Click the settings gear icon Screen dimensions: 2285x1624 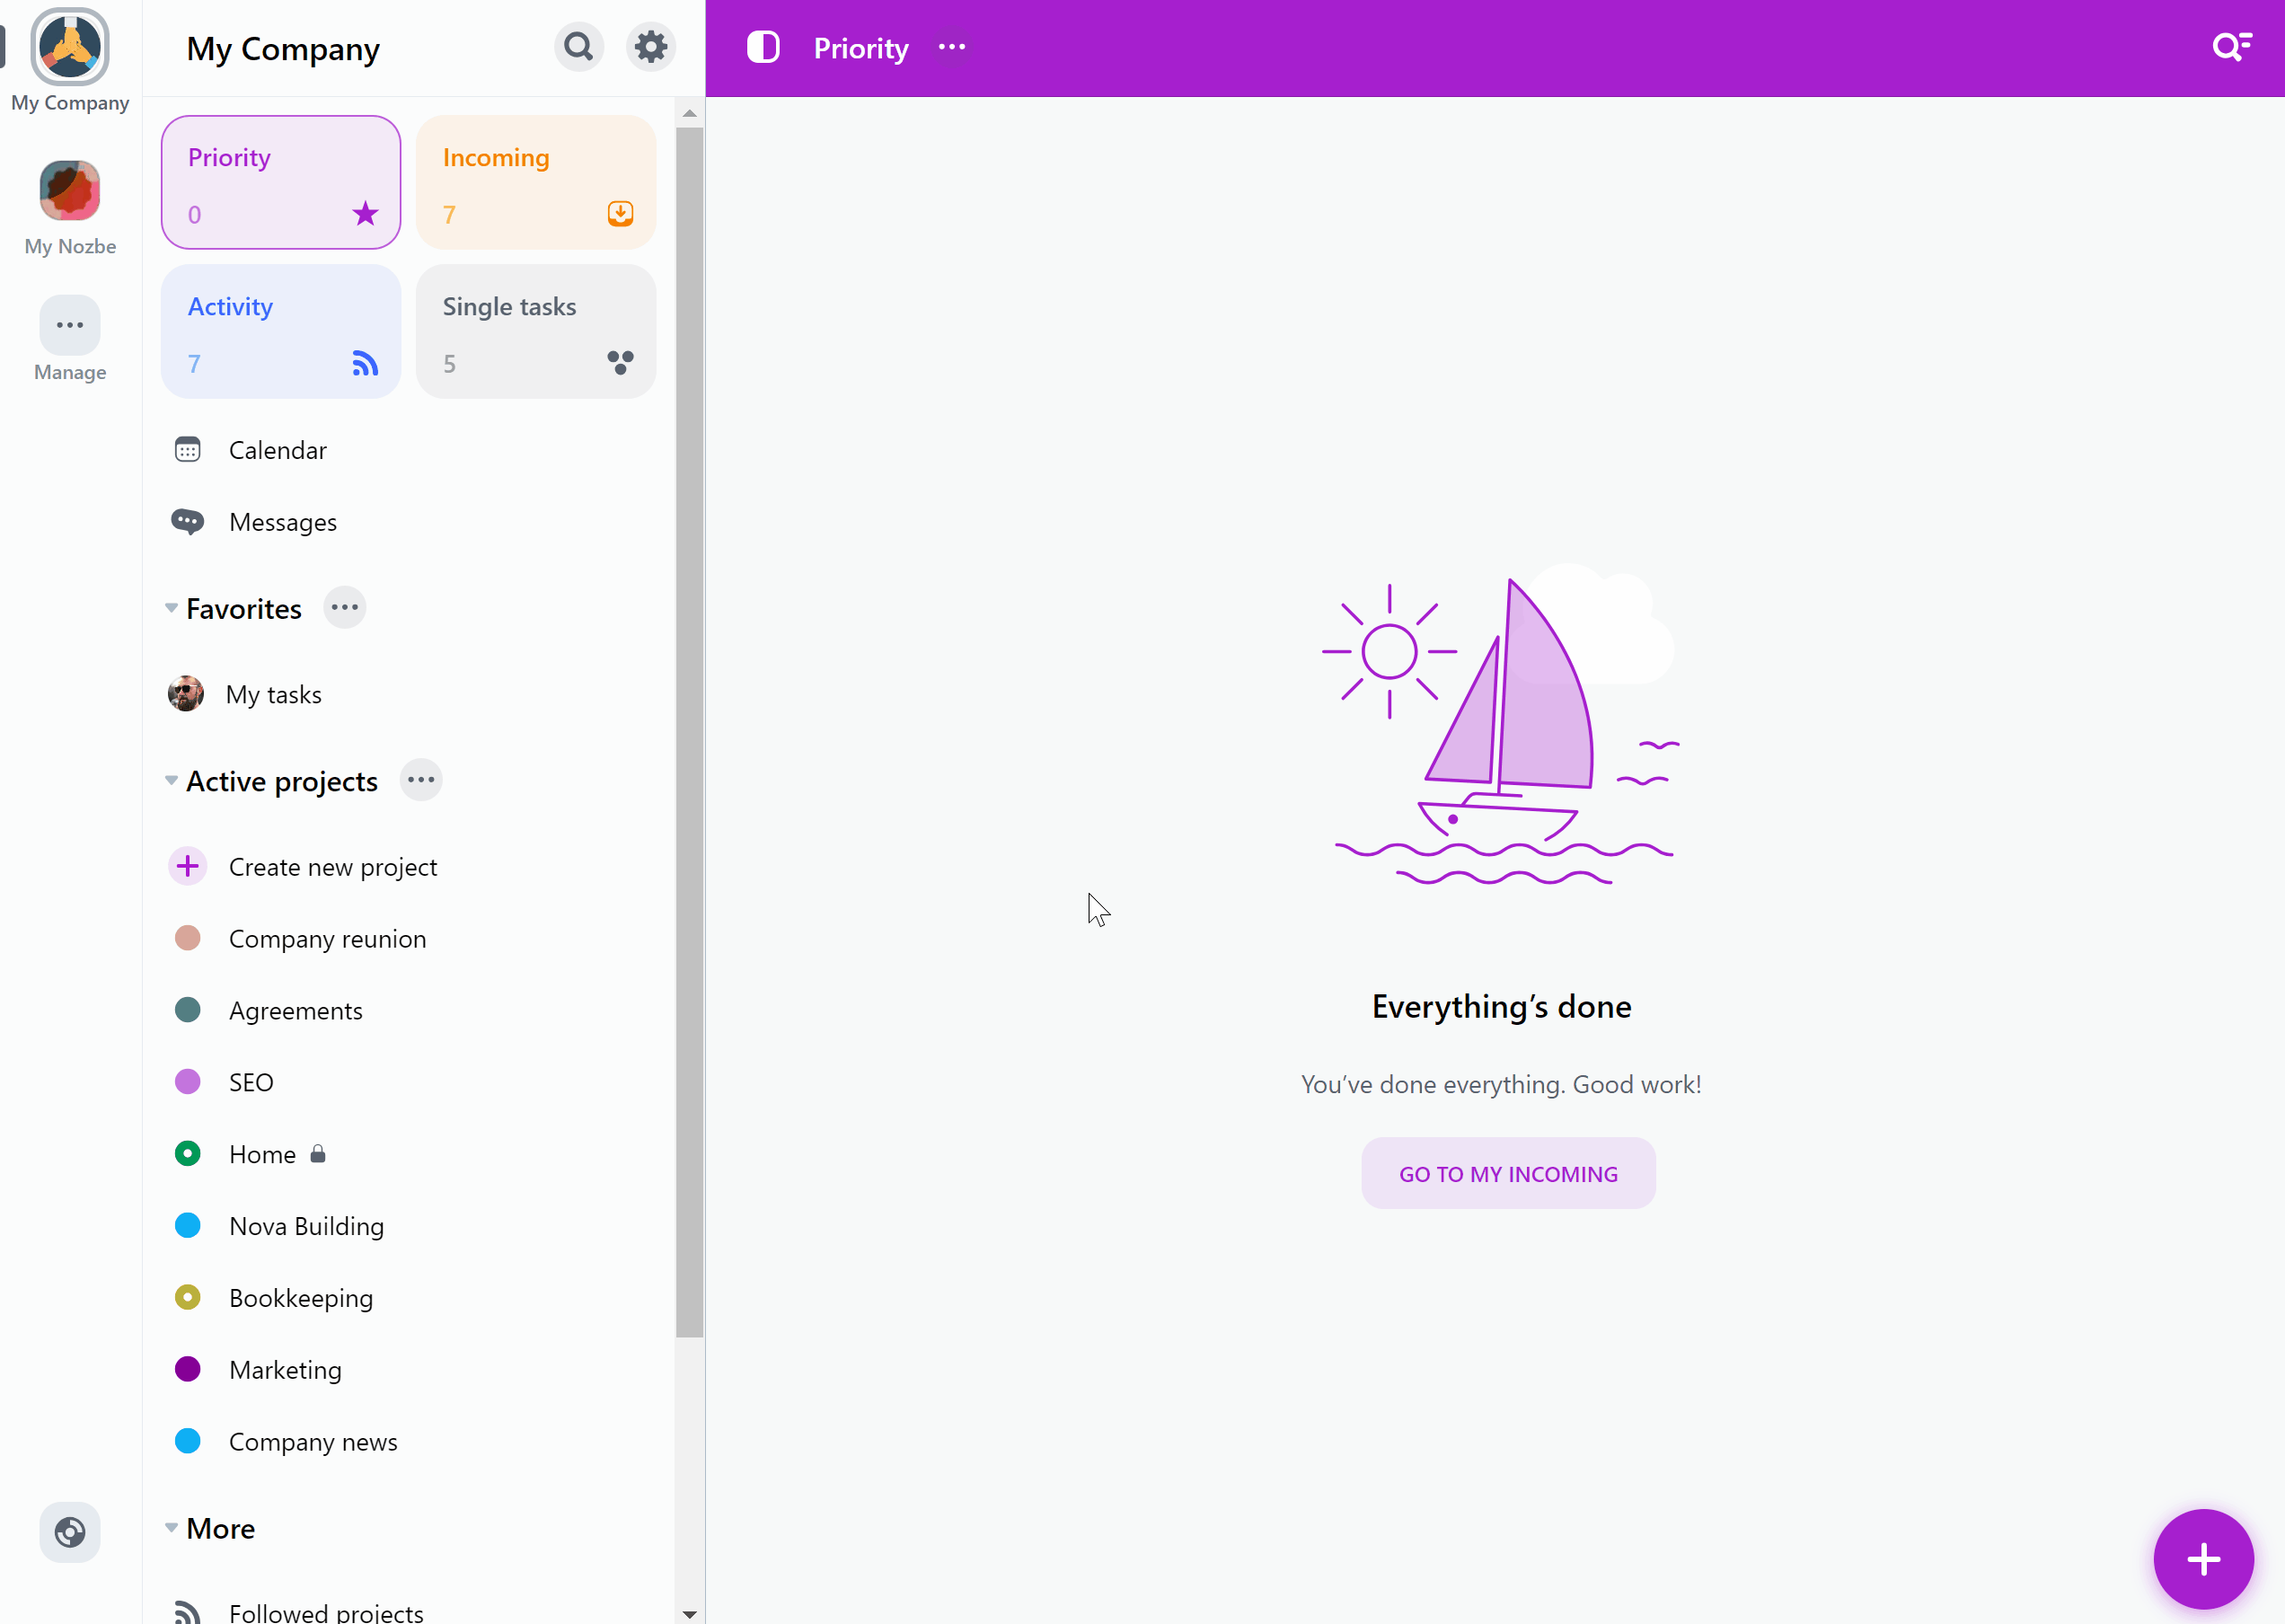(650, 46)
